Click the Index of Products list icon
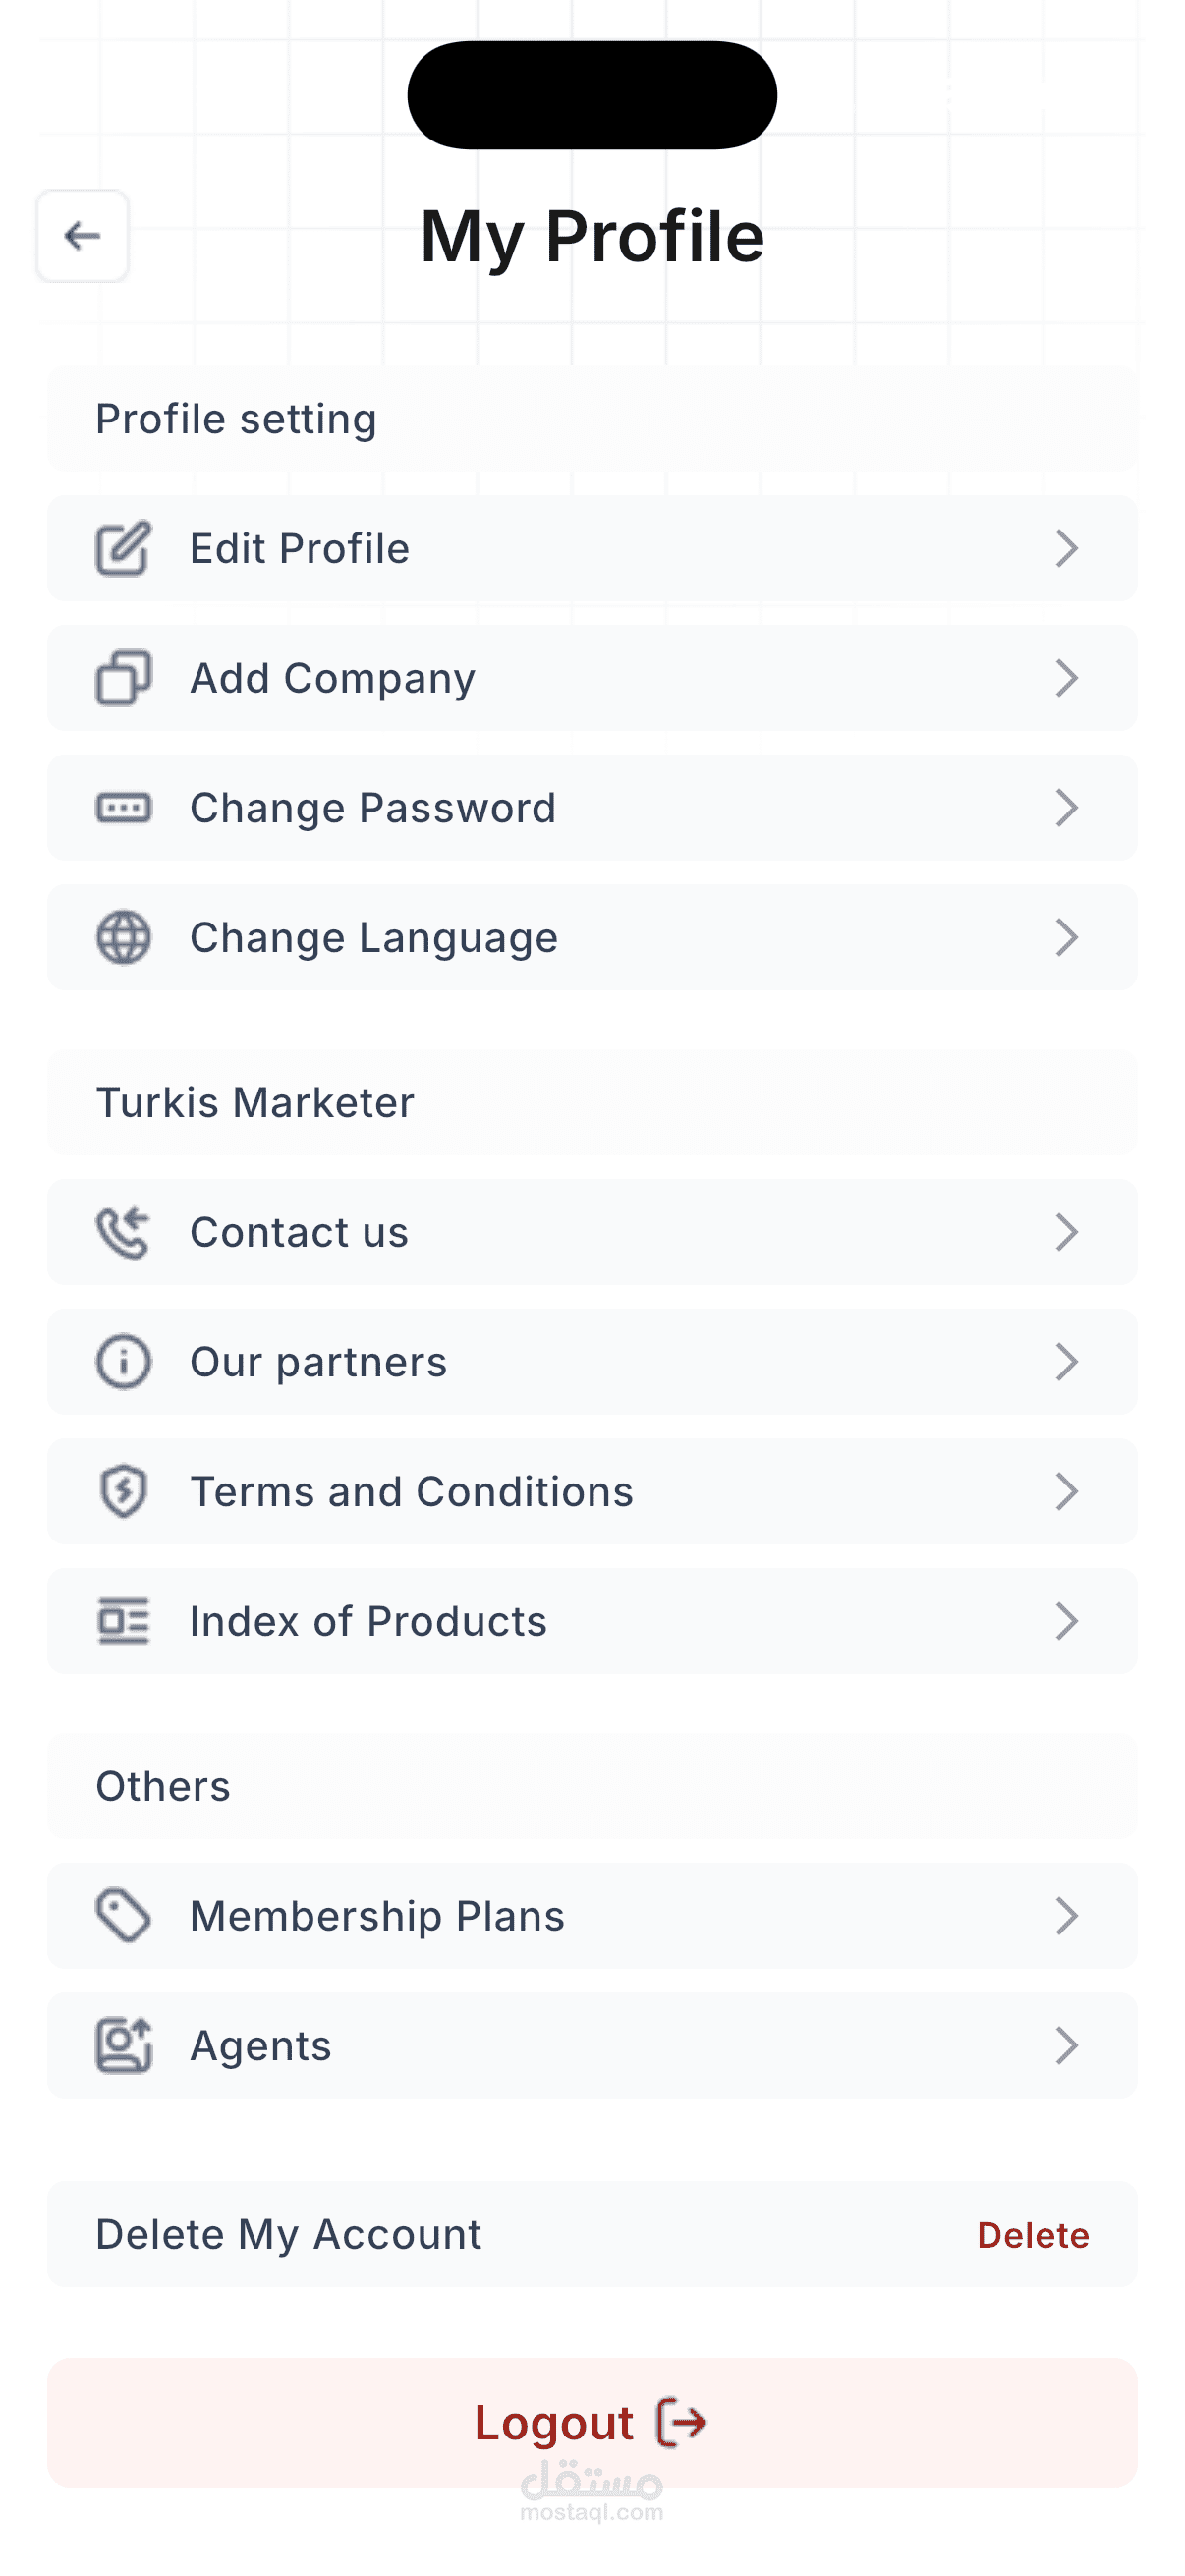The image size is (1185, 2576). tap(123, 1621)
